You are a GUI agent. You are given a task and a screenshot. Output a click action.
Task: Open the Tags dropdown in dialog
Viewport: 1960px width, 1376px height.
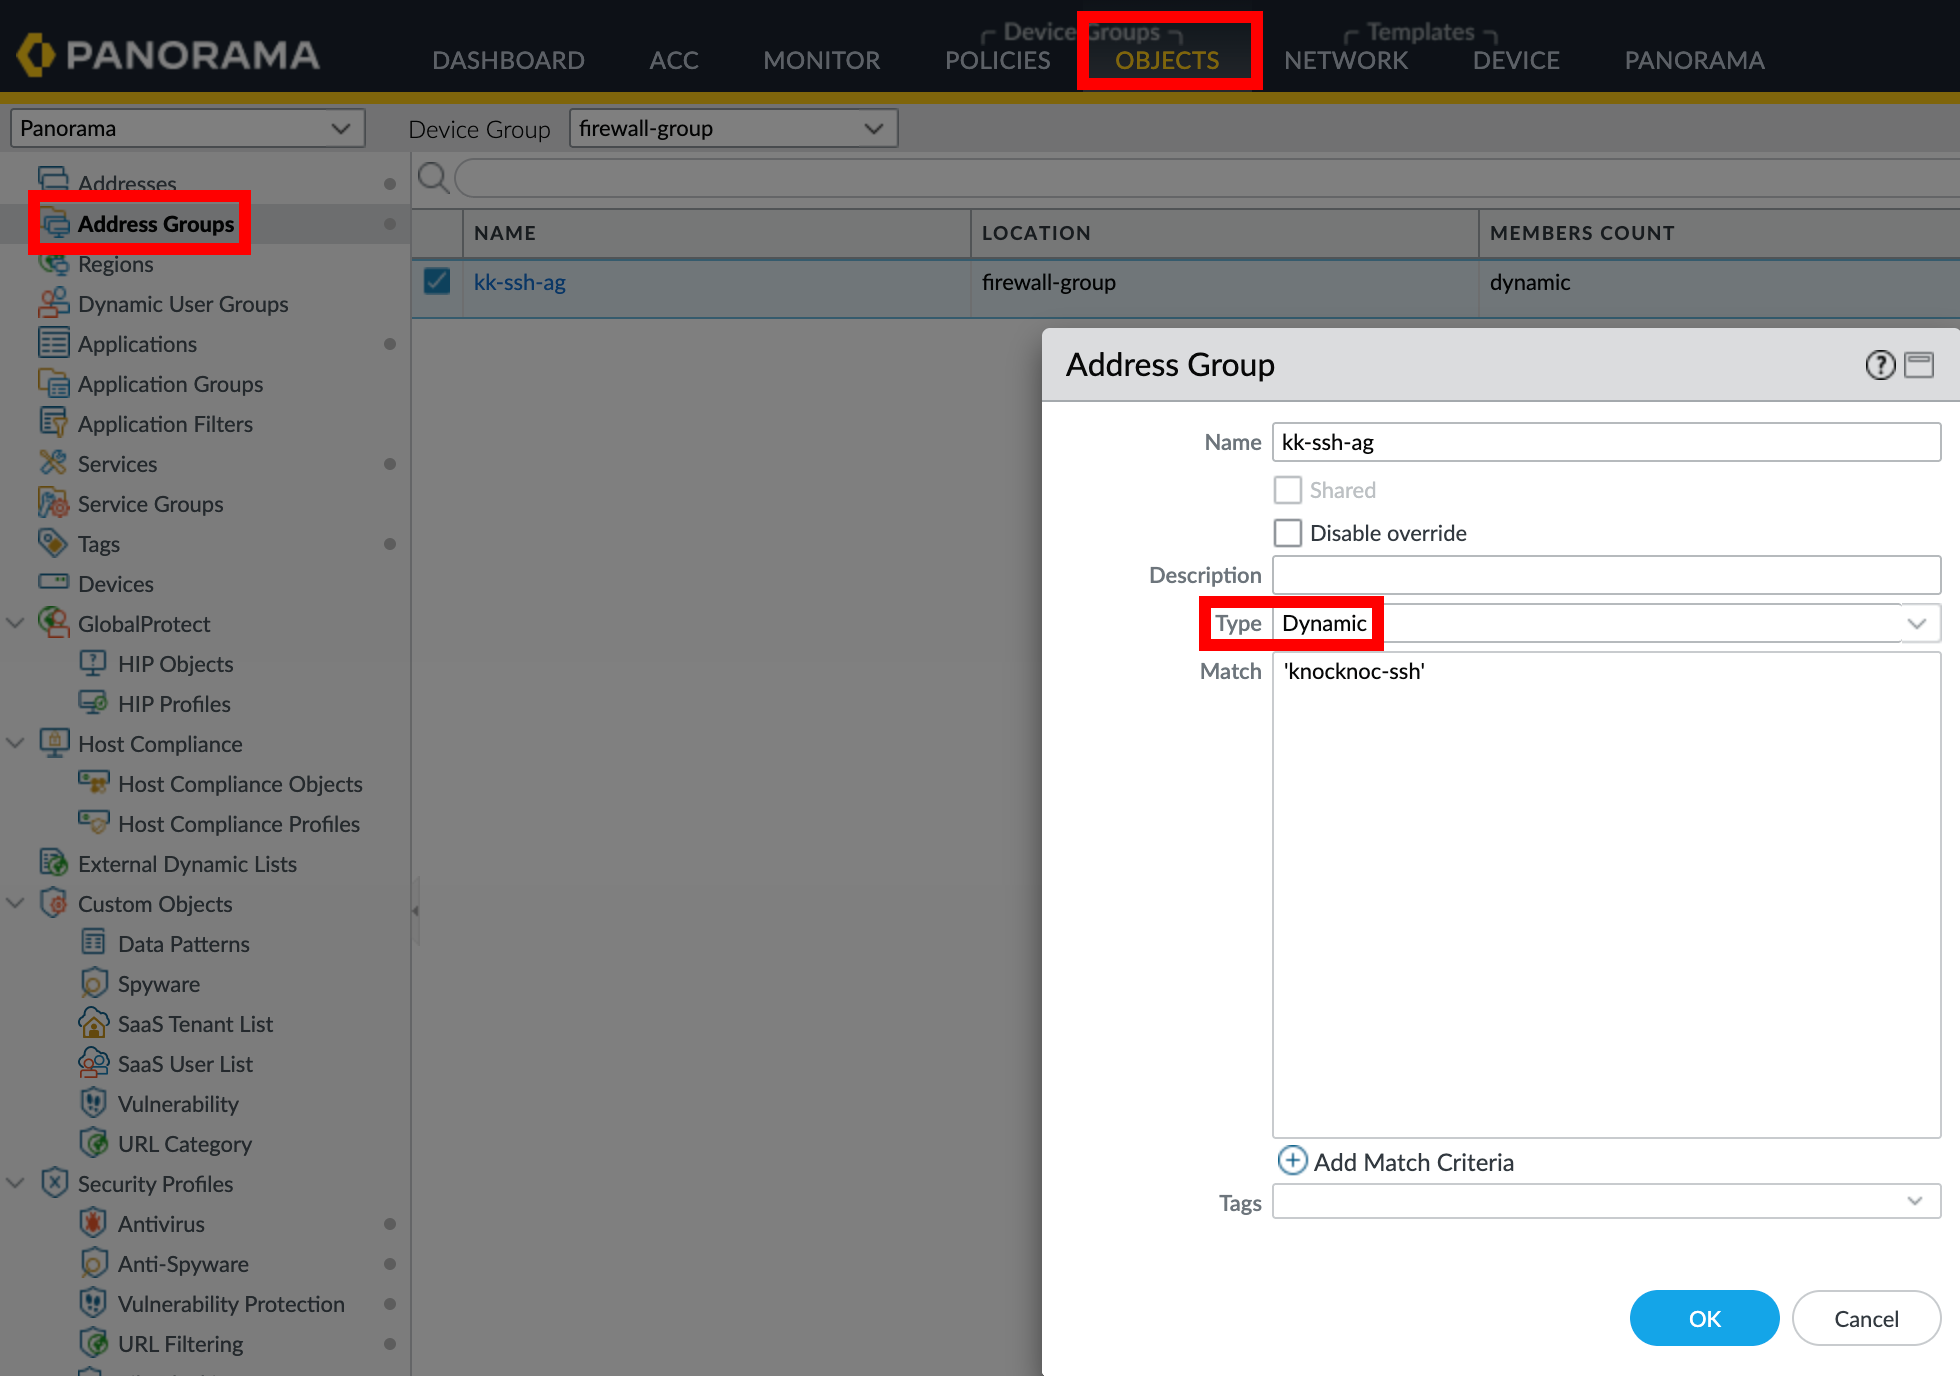pyautogui.click(x=1914, y=1202)
